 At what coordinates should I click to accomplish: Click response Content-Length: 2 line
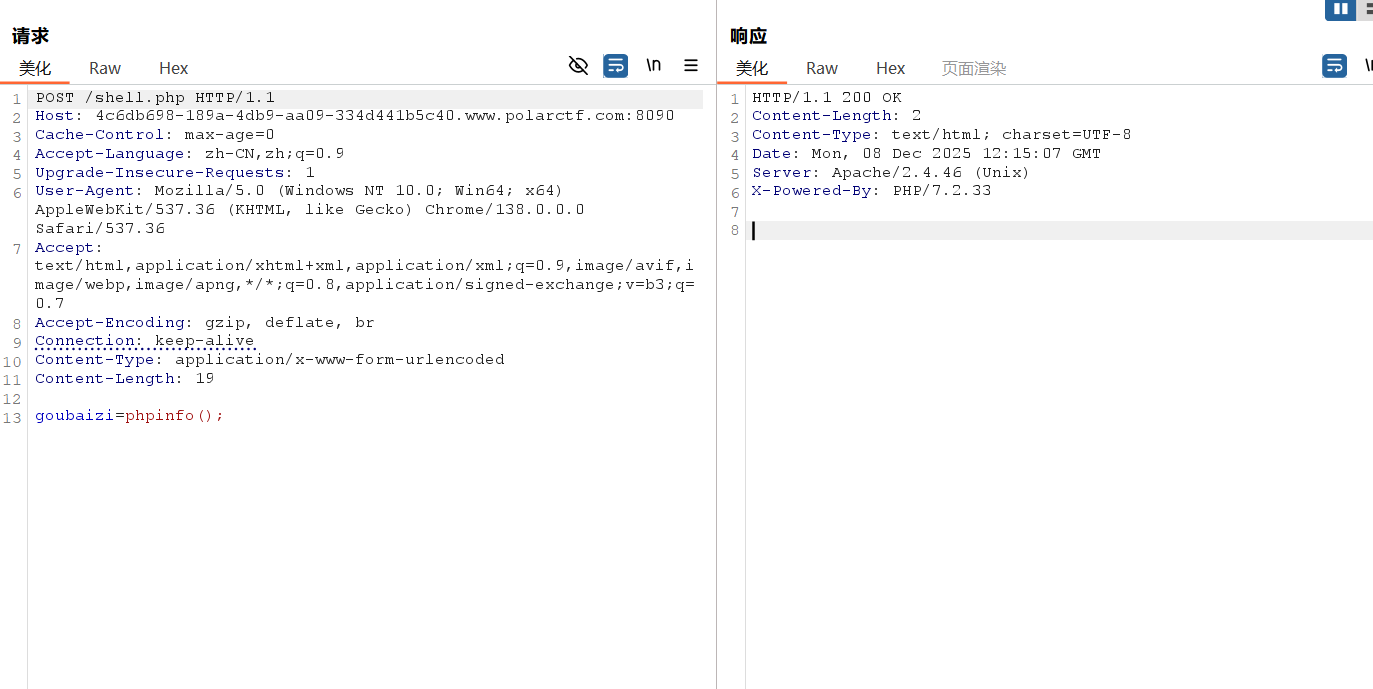pyautogui.click(x=837, y=116)
